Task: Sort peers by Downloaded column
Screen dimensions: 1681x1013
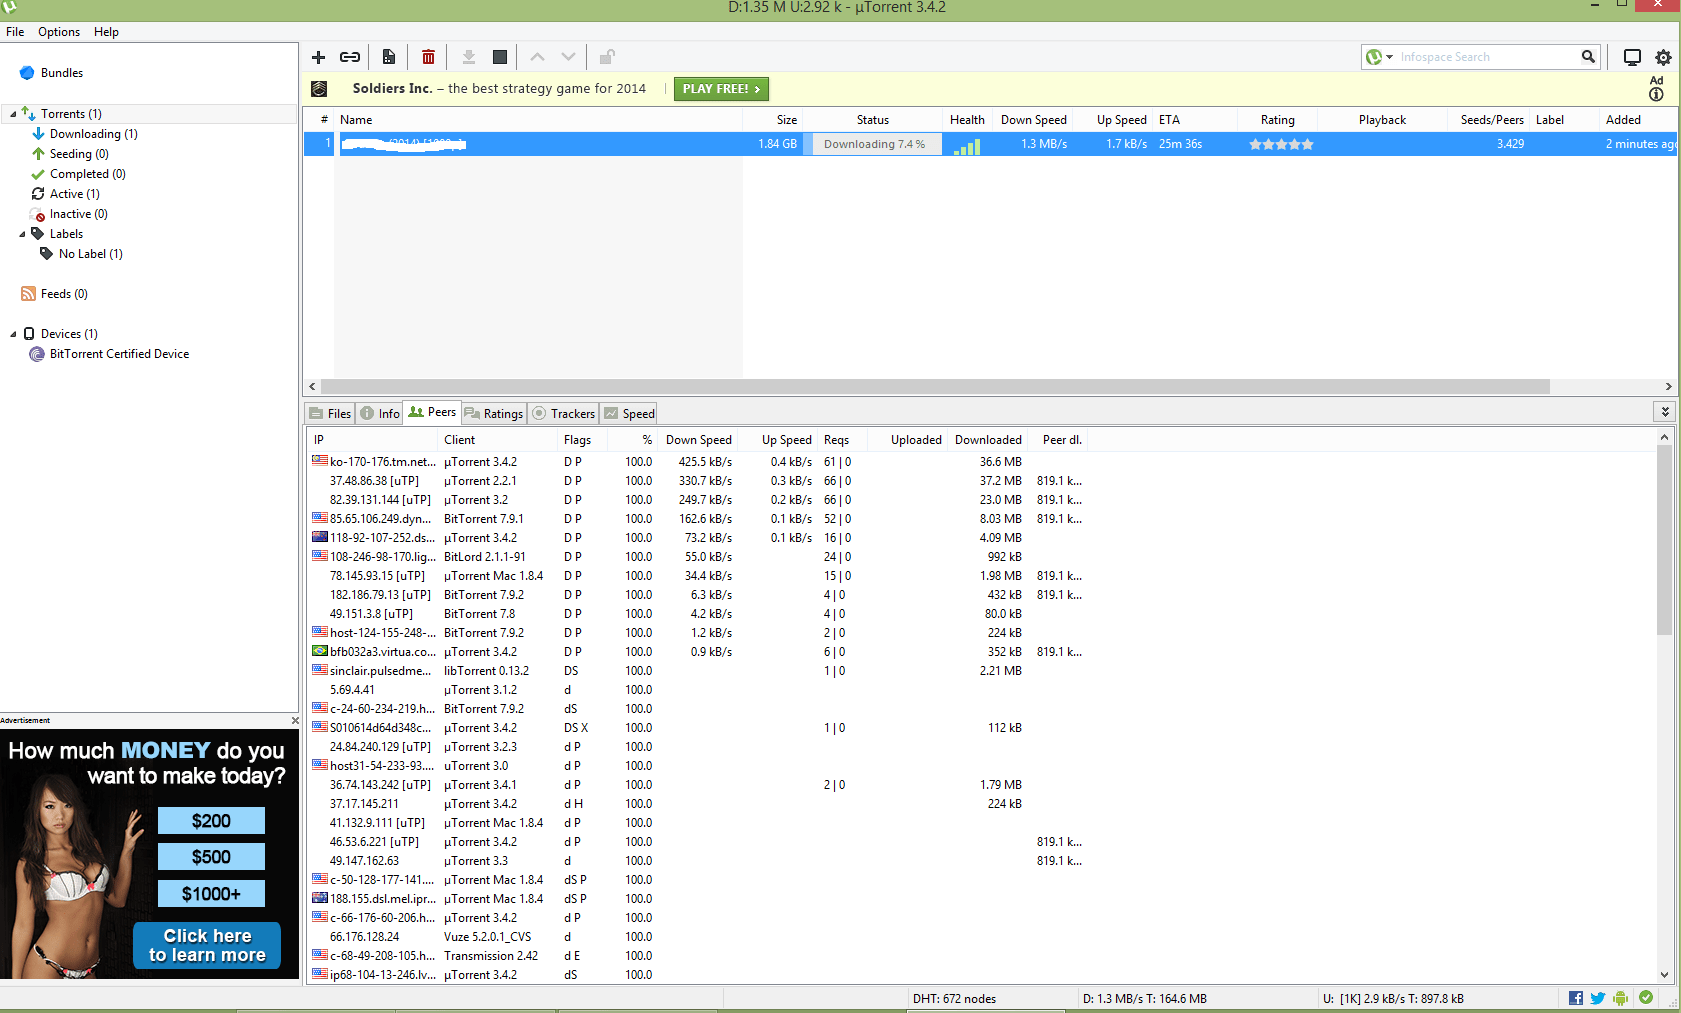Action: tap(988, 440)
